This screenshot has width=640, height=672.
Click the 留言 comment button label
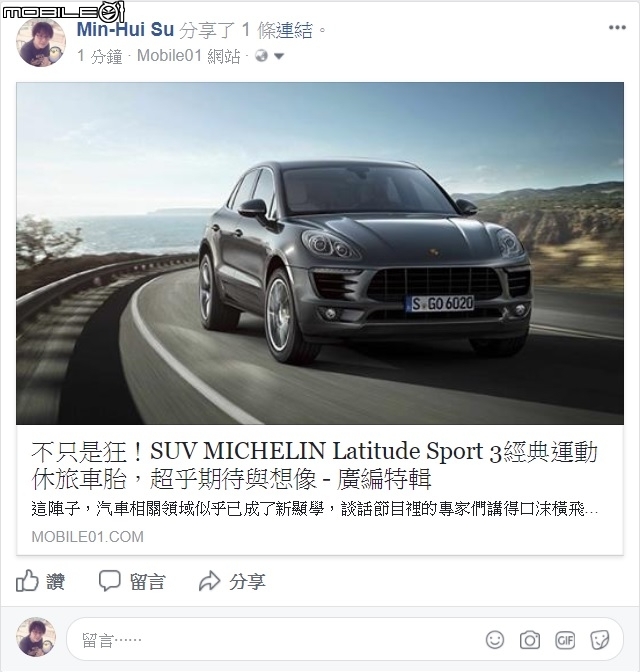147,582
